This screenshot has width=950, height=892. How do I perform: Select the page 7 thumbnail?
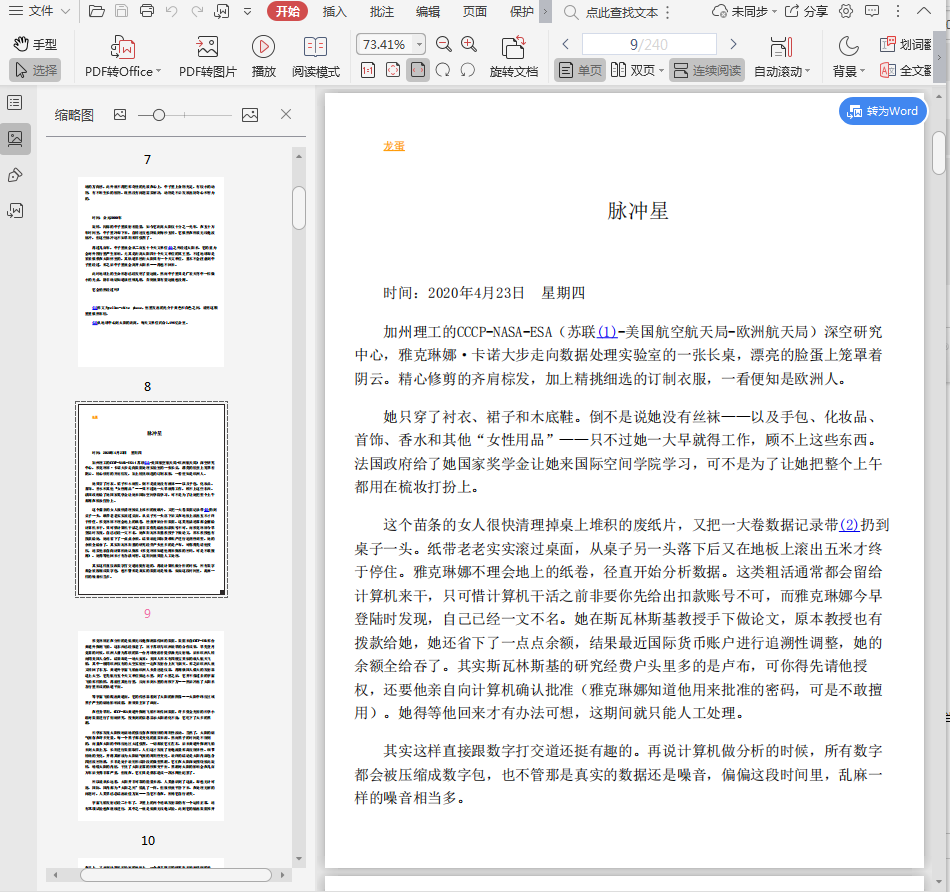(x=151, y=272)
